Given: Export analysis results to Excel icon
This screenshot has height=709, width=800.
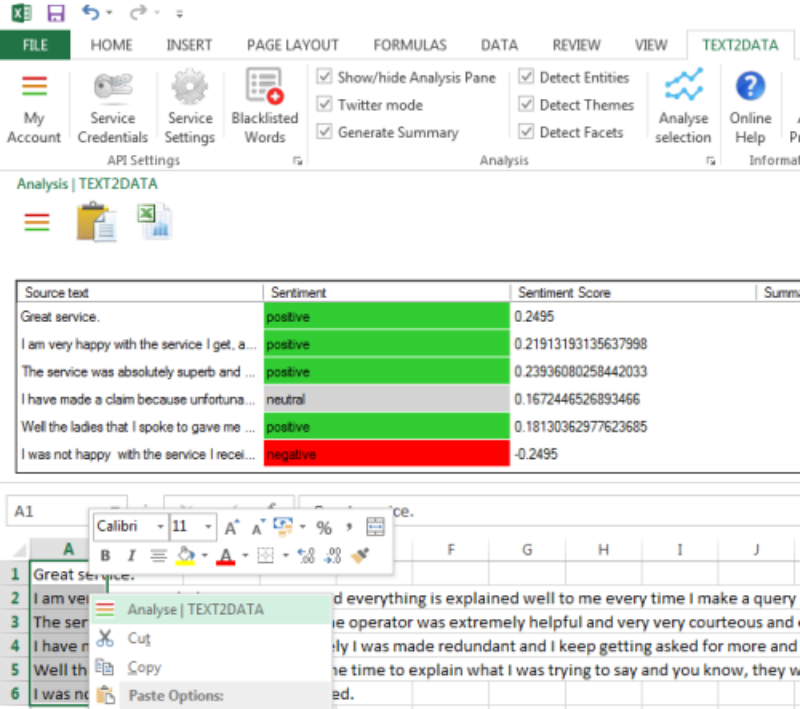Looking at the screenshot, I should tap(156, 221).
